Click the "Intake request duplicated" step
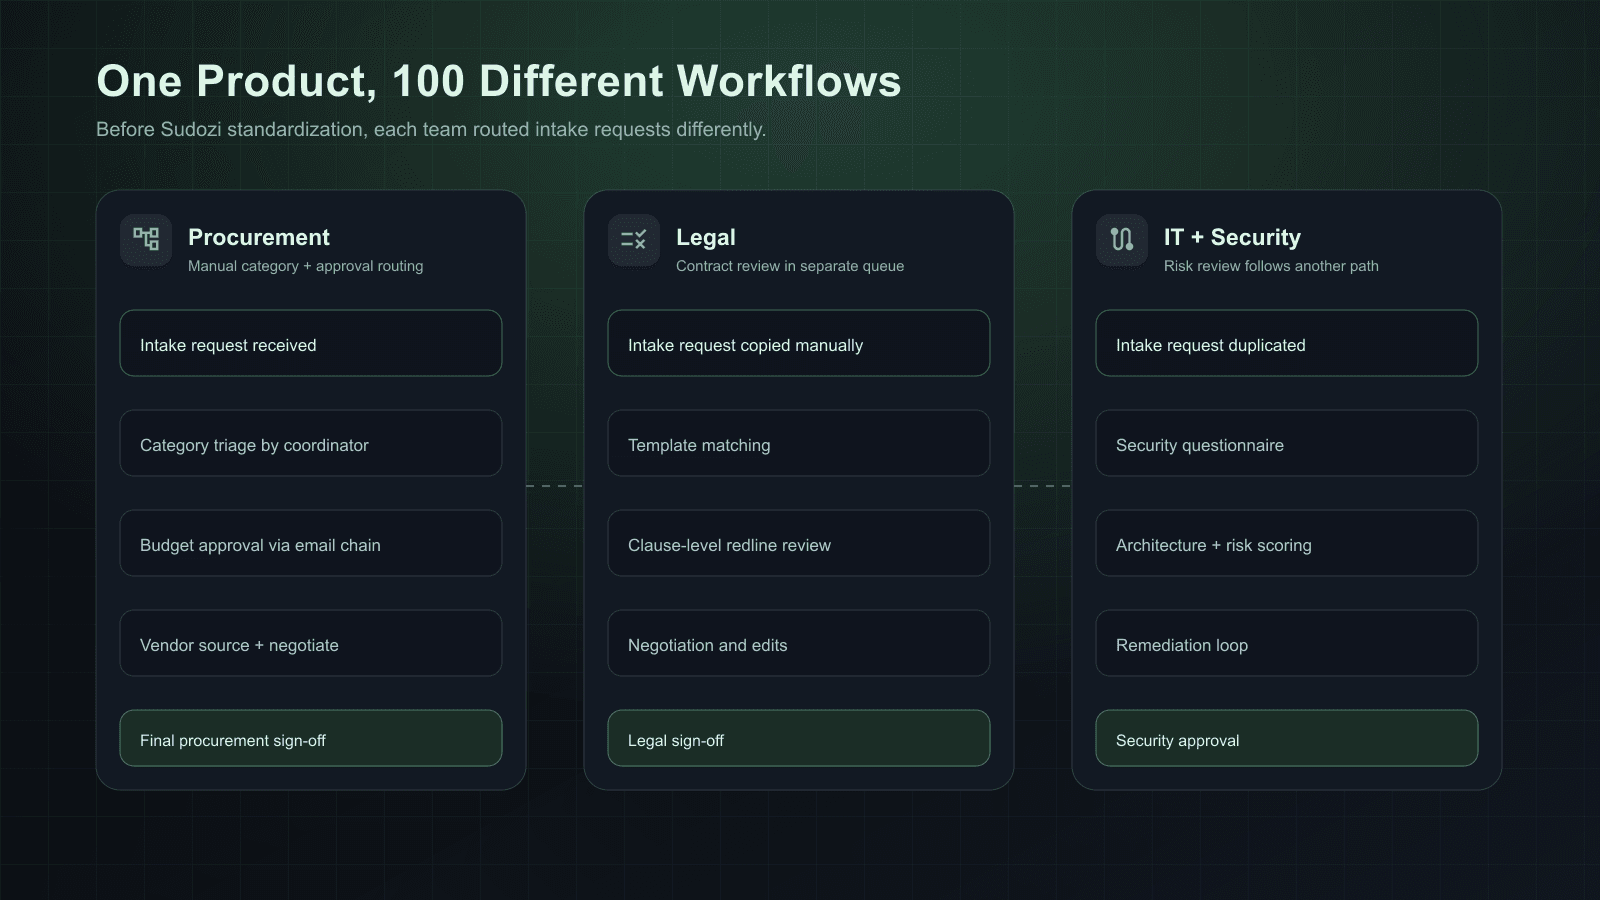 (1287, 343)
